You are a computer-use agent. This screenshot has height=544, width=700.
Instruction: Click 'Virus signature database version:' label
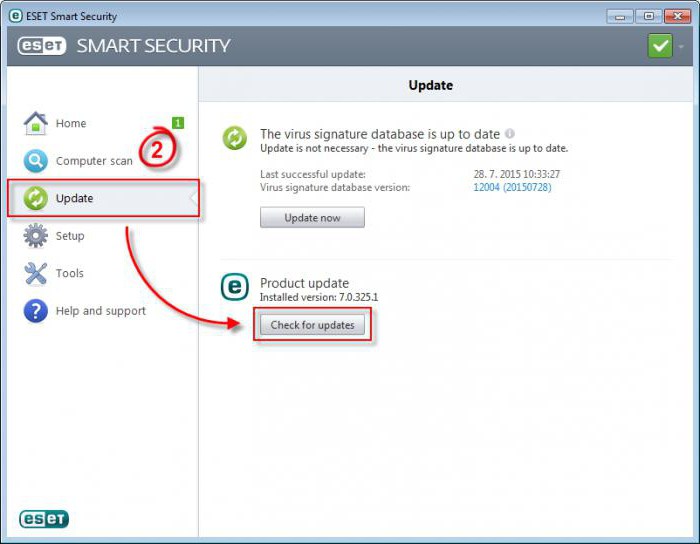335,187
